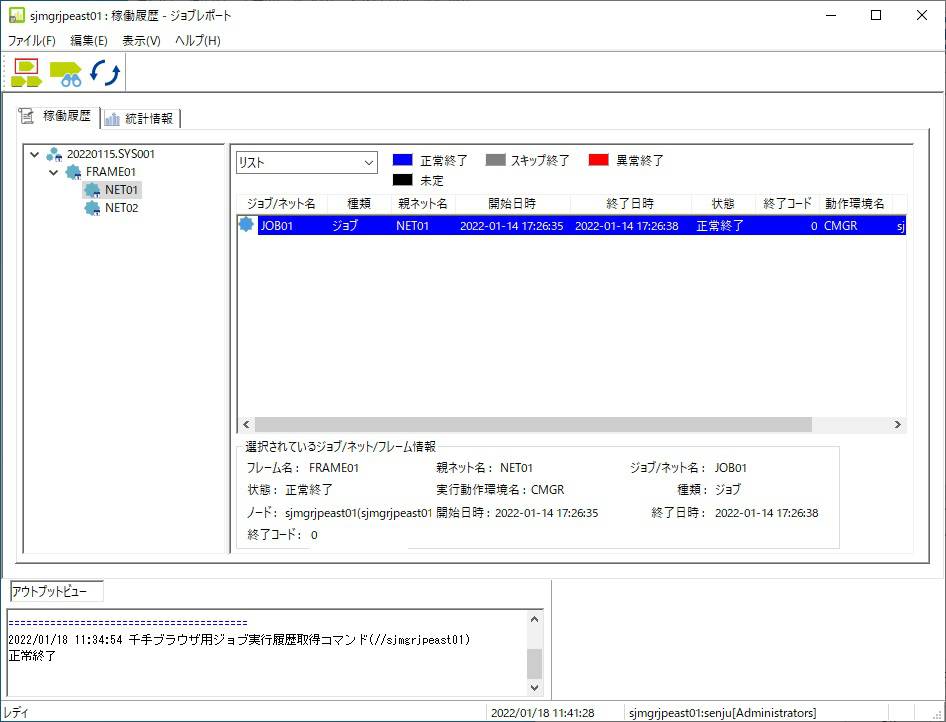Select NET02 in the tree

(x=121, y=208)
